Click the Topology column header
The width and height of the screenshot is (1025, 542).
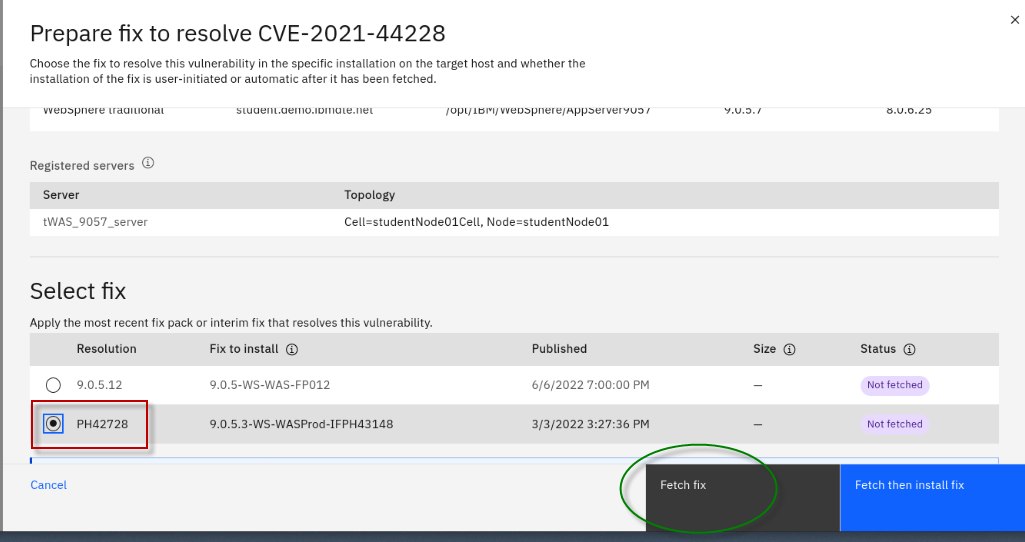(x=369, y=195)
